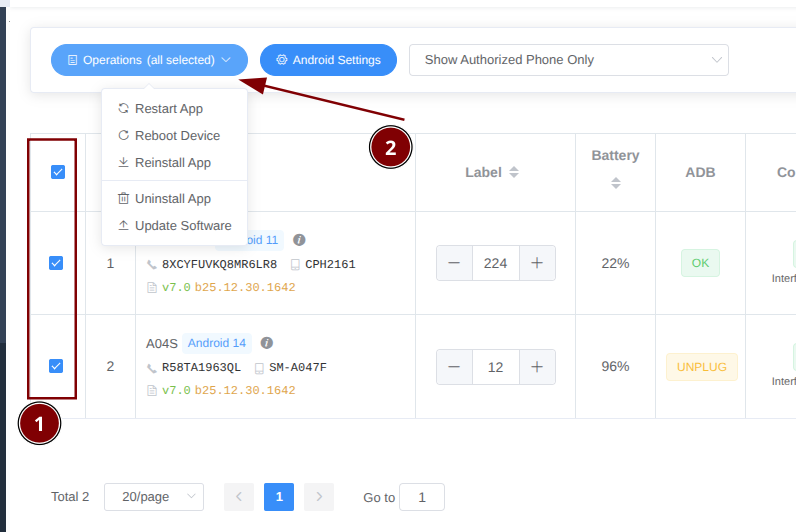The width and height of the screenshot is (796, 532).
Task: Click minus button for label 224
Action: coord(455,263)
